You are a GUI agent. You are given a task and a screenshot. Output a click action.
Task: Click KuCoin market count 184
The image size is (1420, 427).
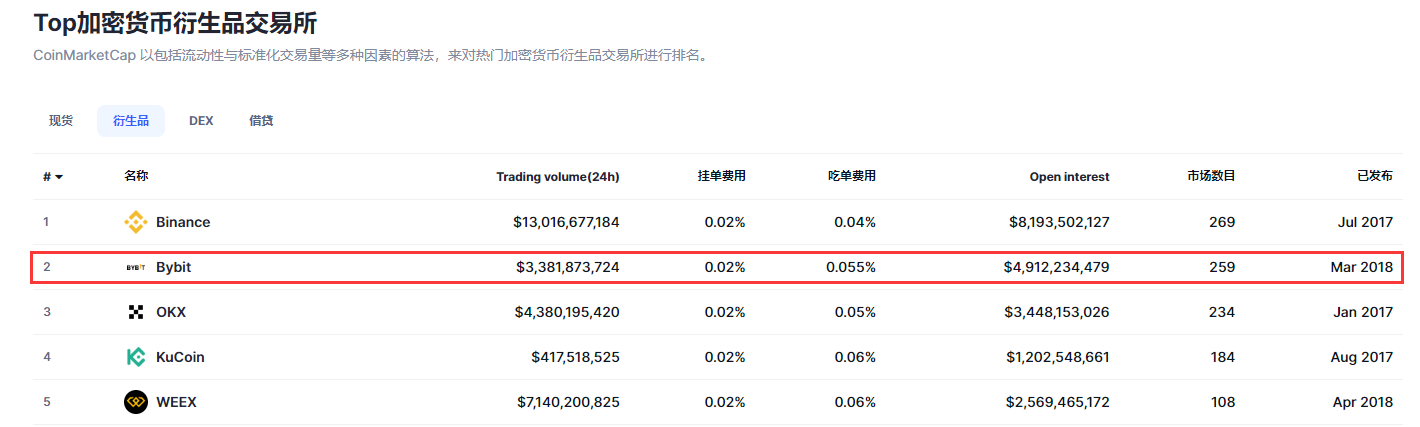[1222, 357]
